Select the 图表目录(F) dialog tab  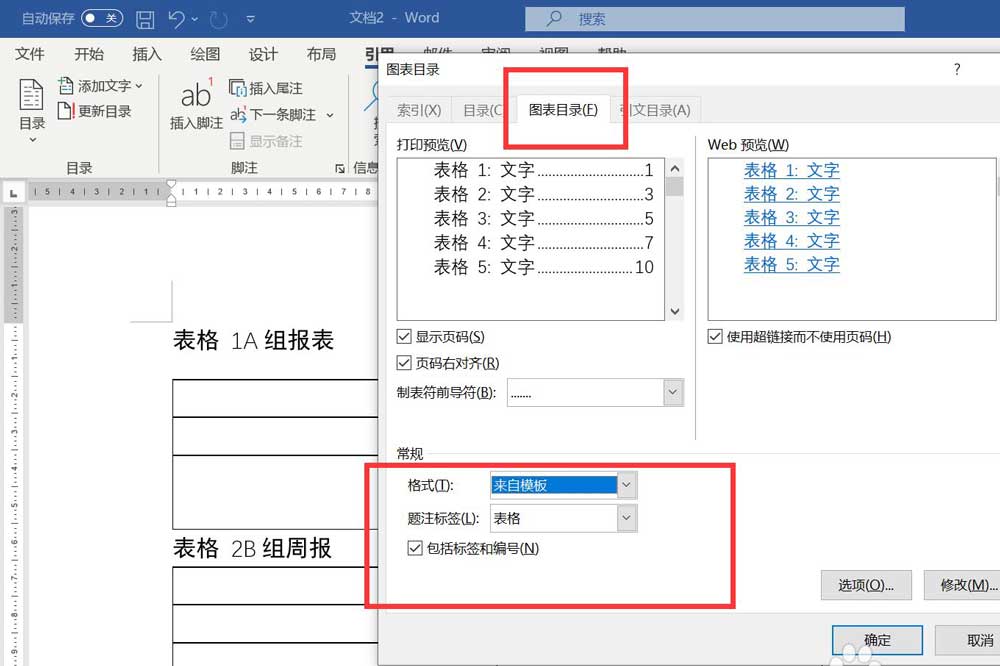tap(563, 110)
